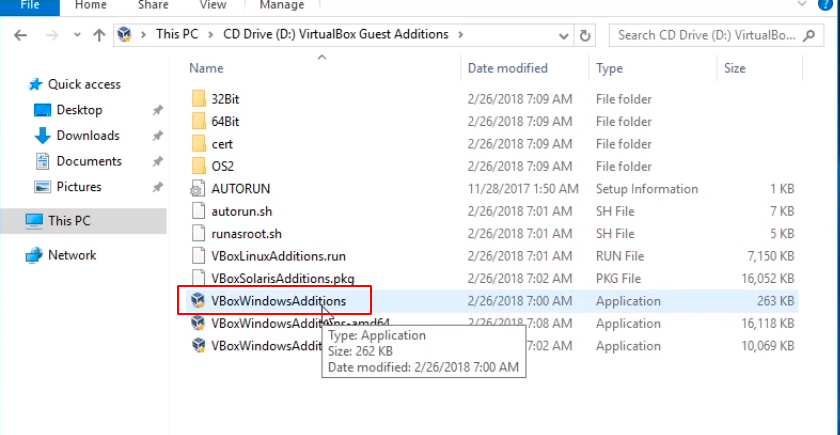The image size is (840, 435).
Task: Click the This PC computer icon
Action: [34, 221]
